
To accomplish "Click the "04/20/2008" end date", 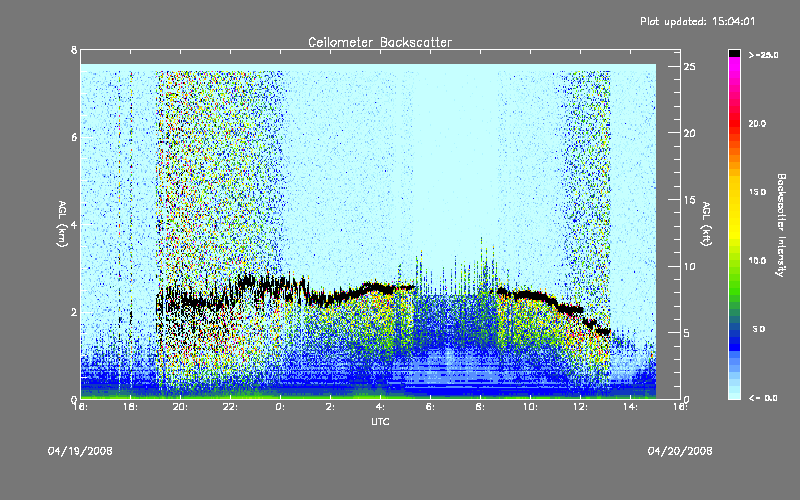I will (x=680, y=451).
